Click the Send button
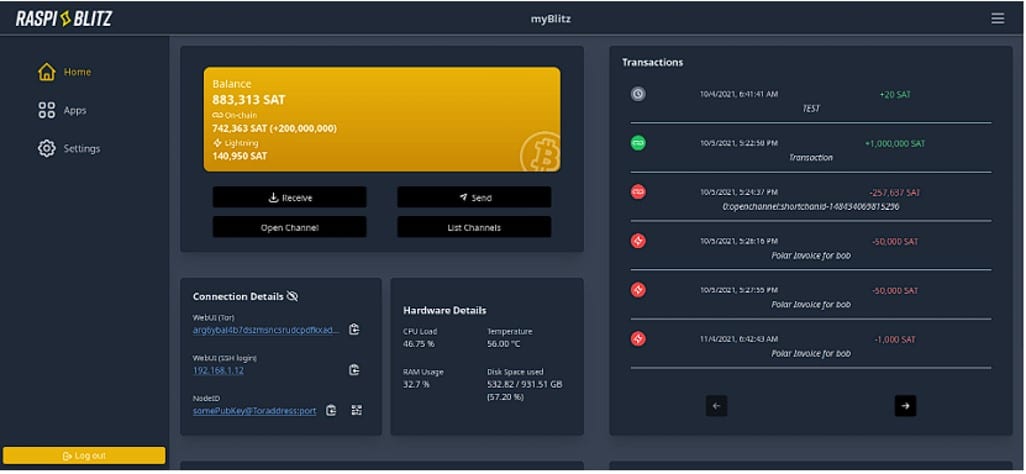This screenshot has height=474, width=1026. (x=474, y=198)
